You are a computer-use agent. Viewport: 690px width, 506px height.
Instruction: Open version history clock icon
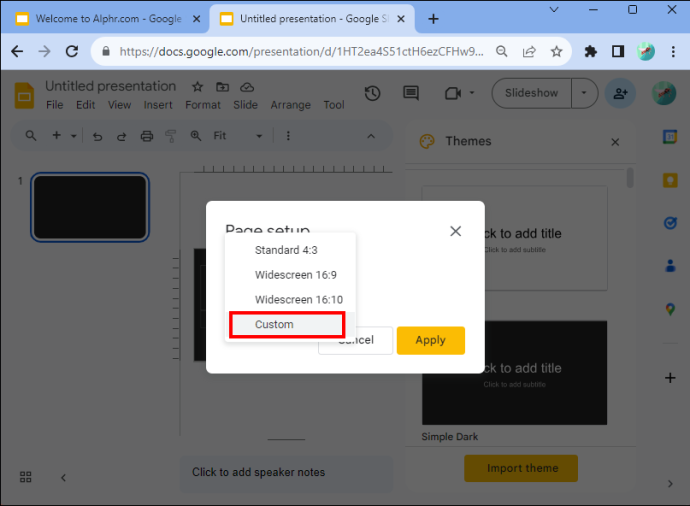coord(372,93)
